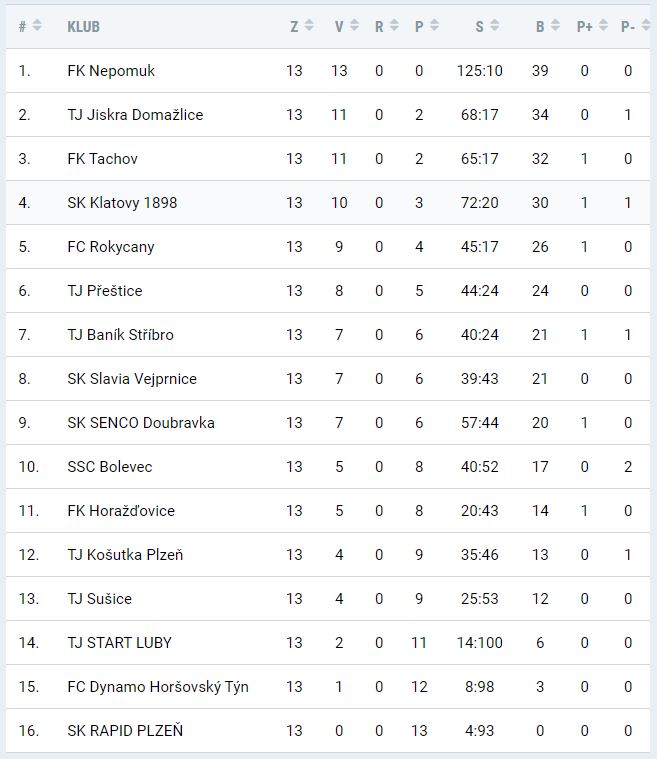The width and height of the screenshot is (657, 759).
Task: Open SK RAPID PLZEŇ club
Action: tap(125, 731)
